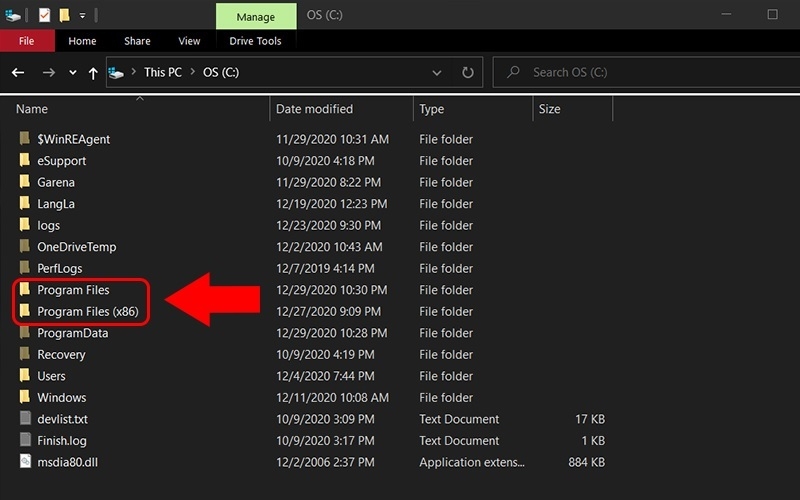This screenshot has height=500, width=800.
Task: Click This PC in the breadcrumb path
Action: pos(163,72)
